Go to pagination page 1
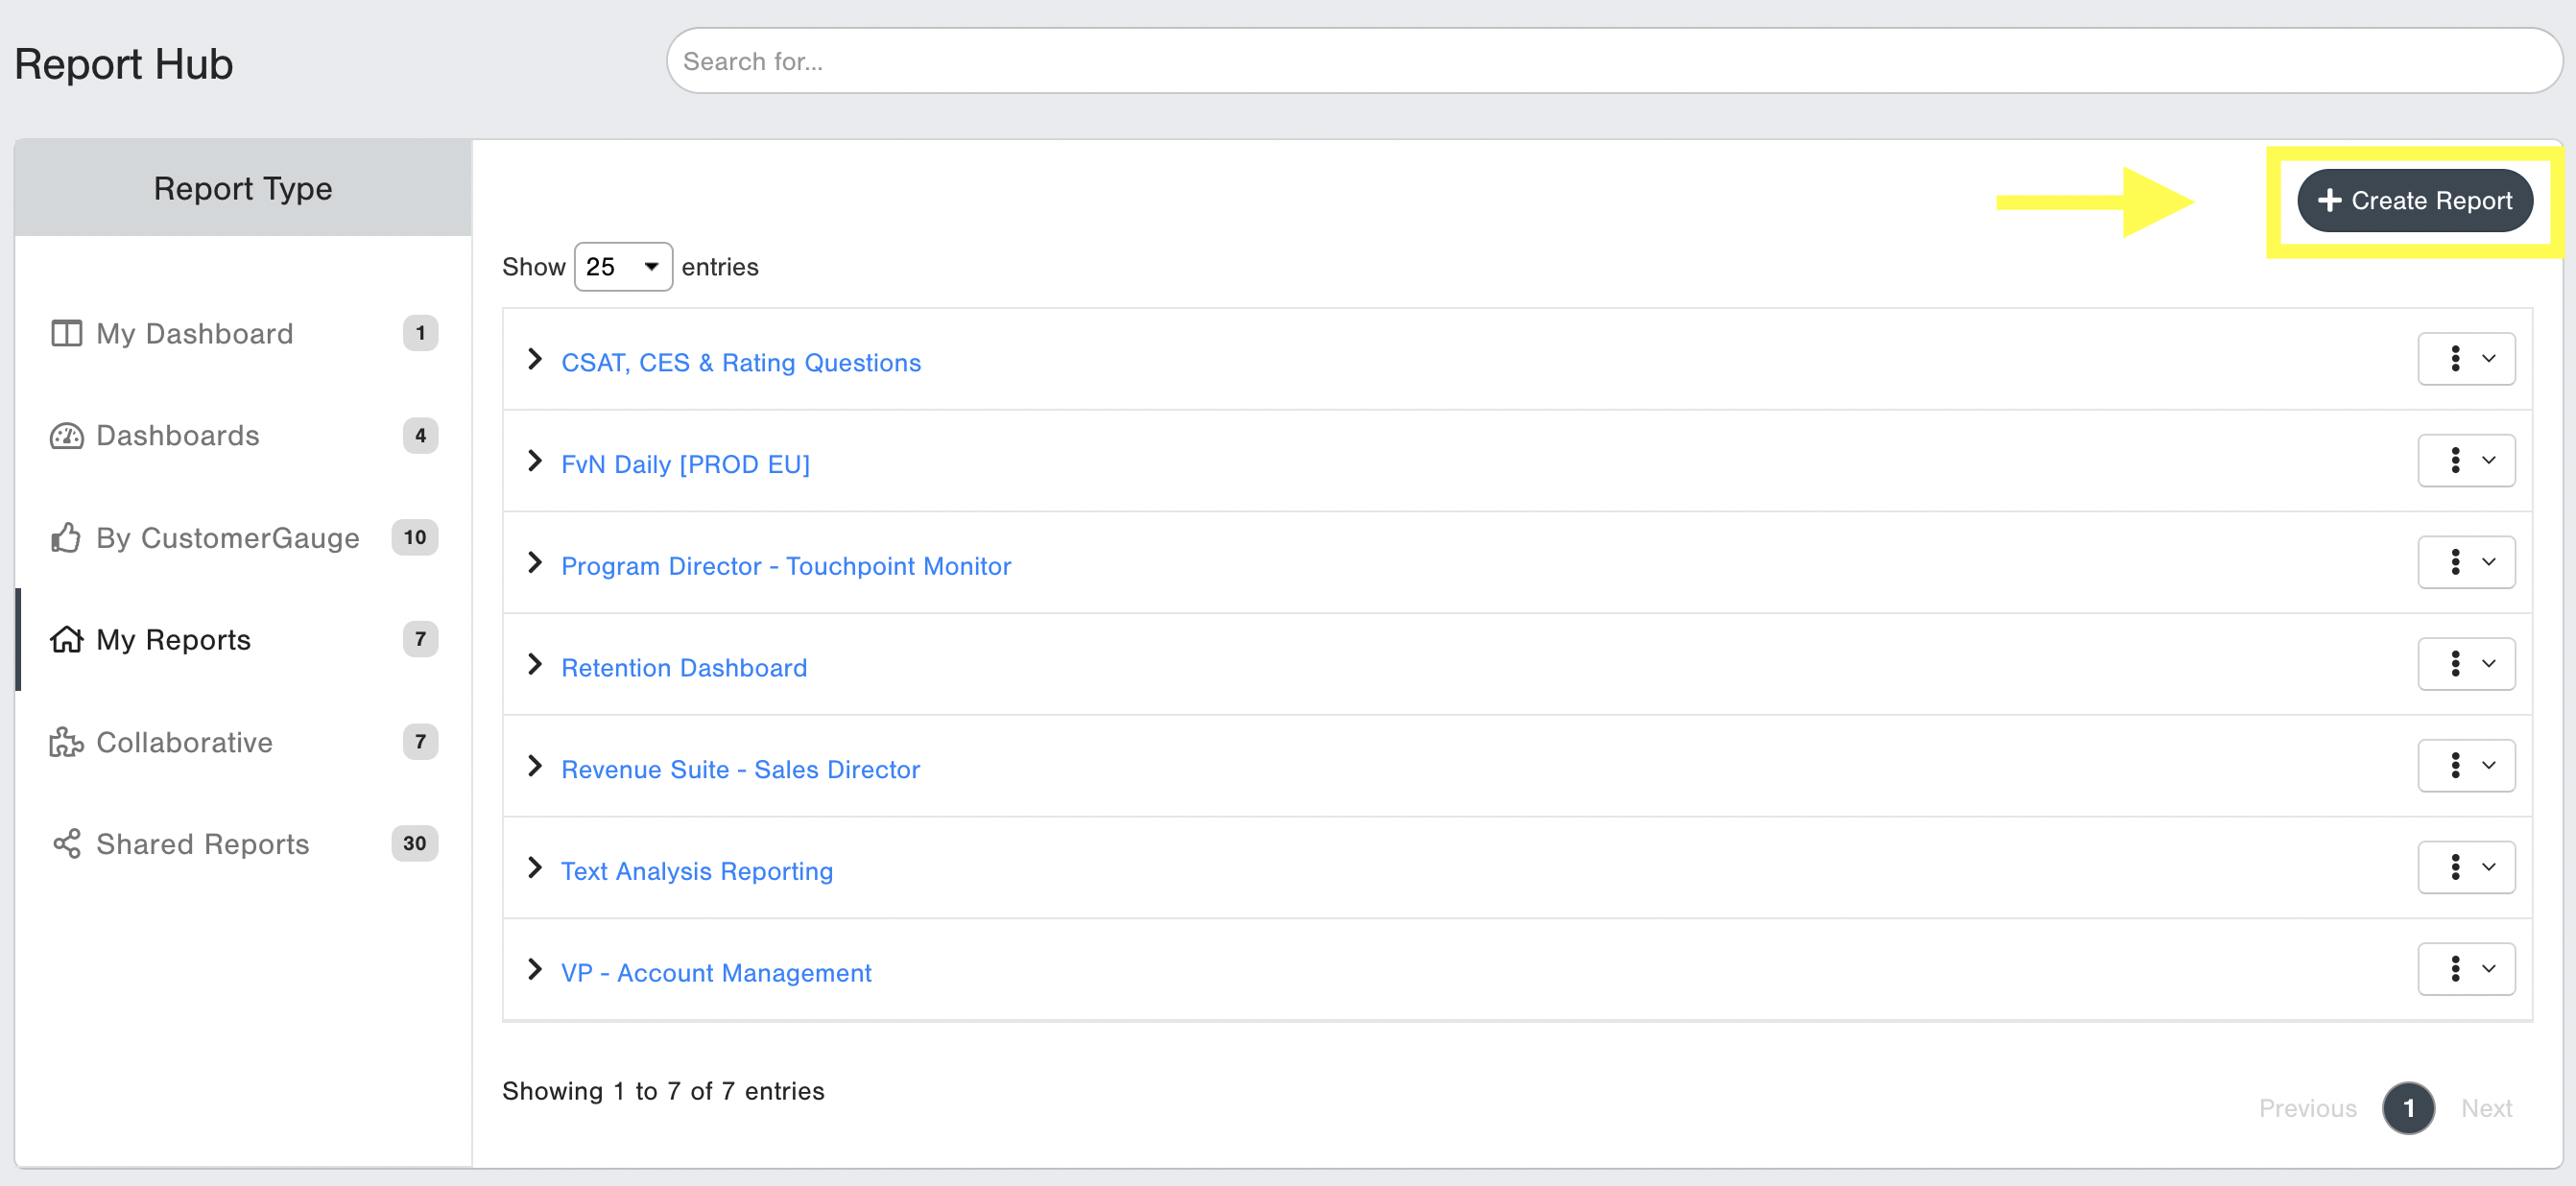Image resolution: width=2576 pixels, height=1186 pixels. coord(2407,1108)
